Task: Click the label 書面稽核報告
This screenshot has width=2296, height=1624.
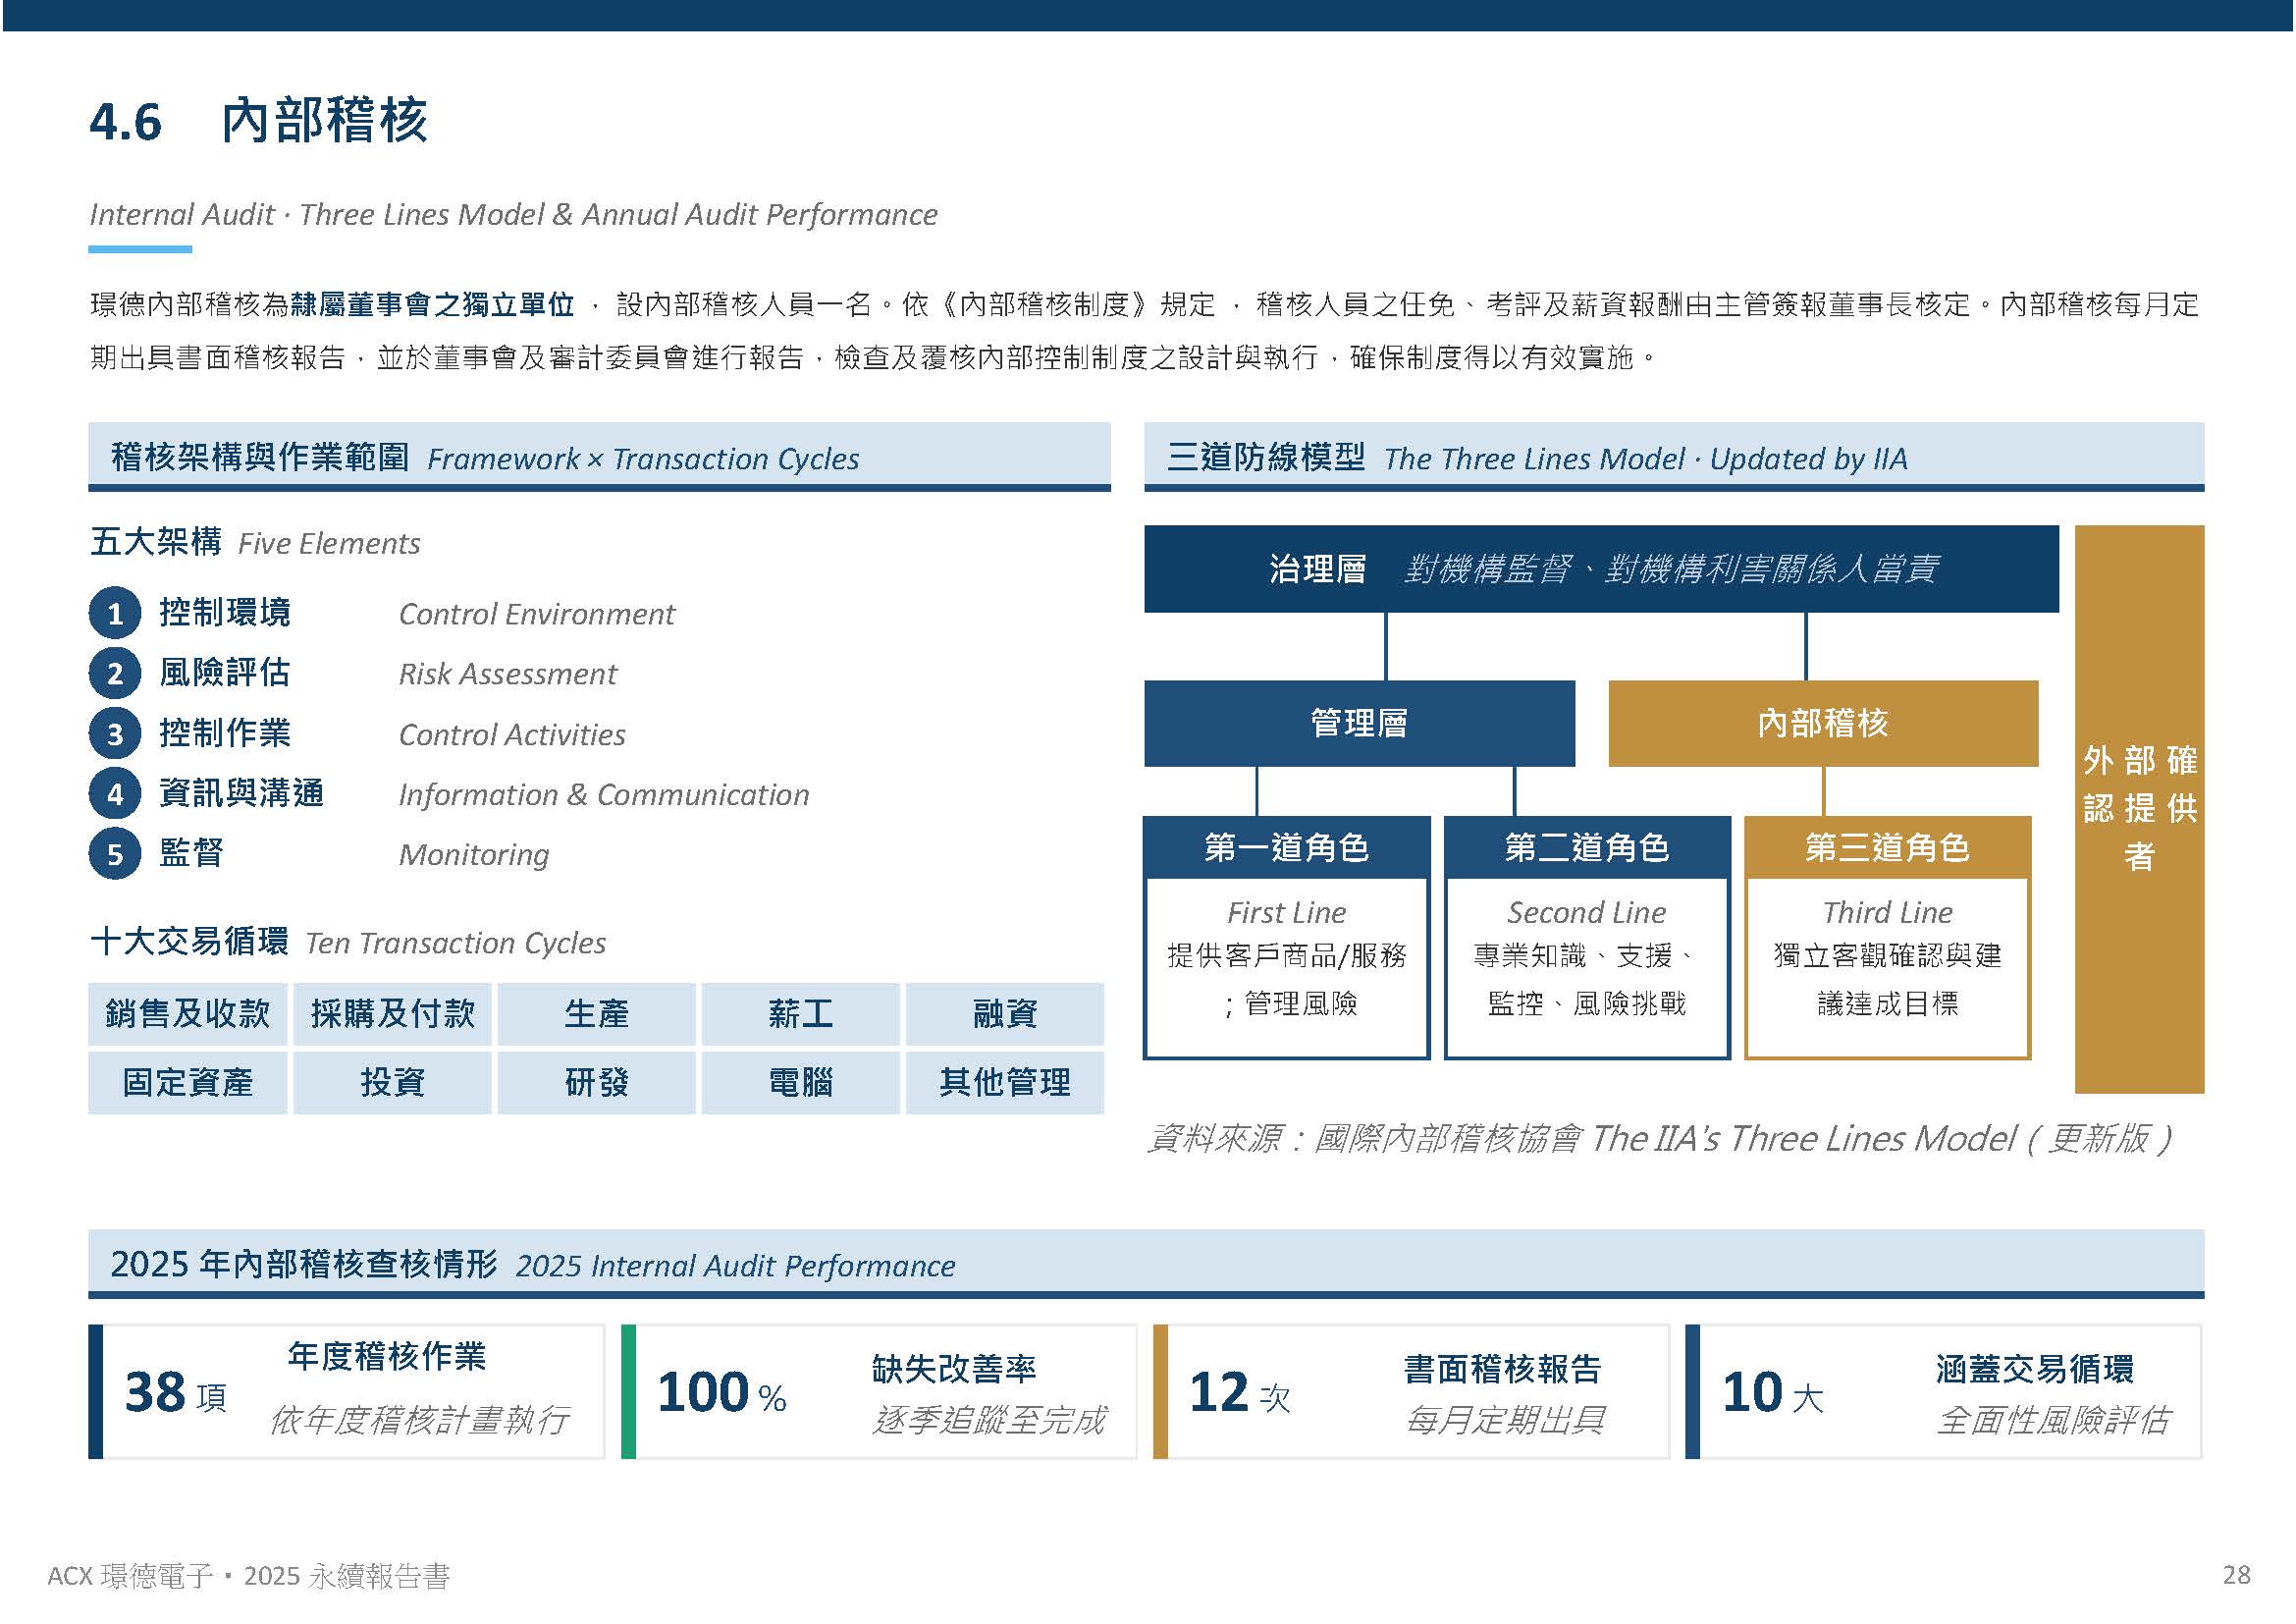Action: click(x=1503, y=1369)
